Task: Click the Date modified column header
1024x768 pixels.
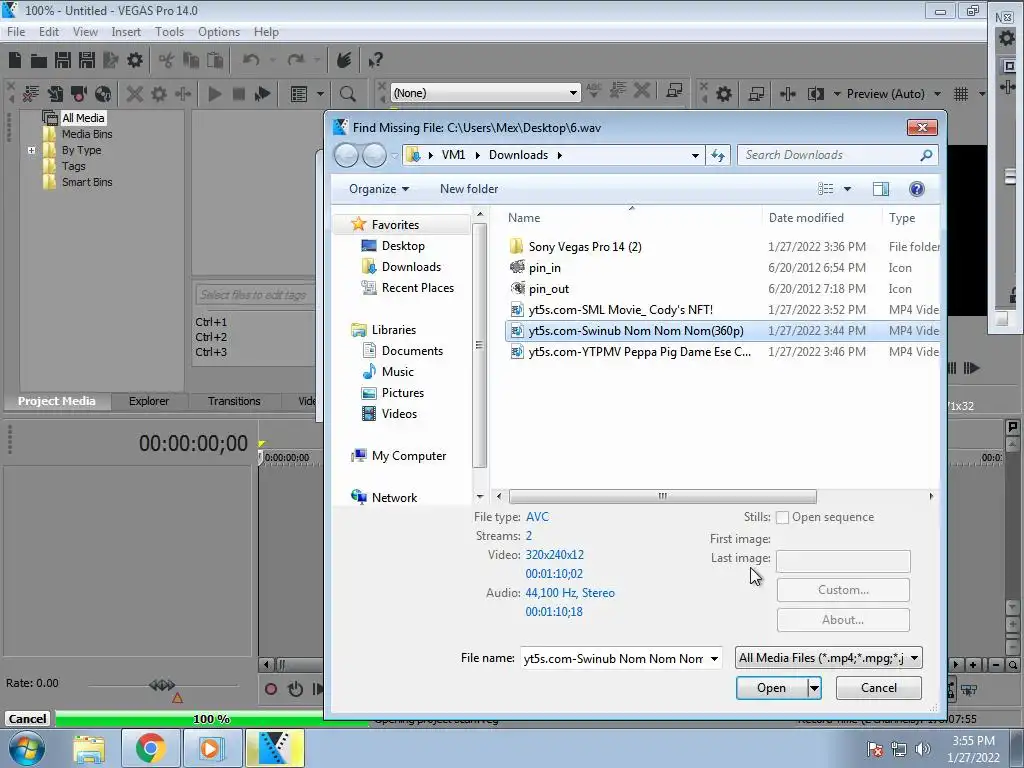Action: (806, 218)
